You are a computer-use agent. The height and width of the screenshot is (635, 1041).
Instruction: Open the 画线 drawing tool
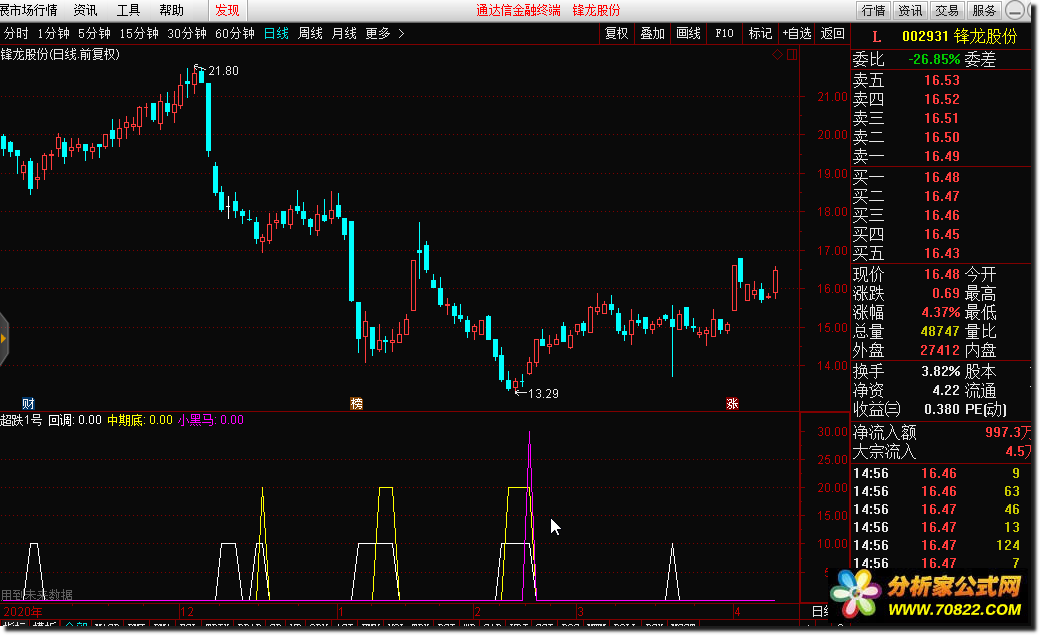click(x=688, y=33)
